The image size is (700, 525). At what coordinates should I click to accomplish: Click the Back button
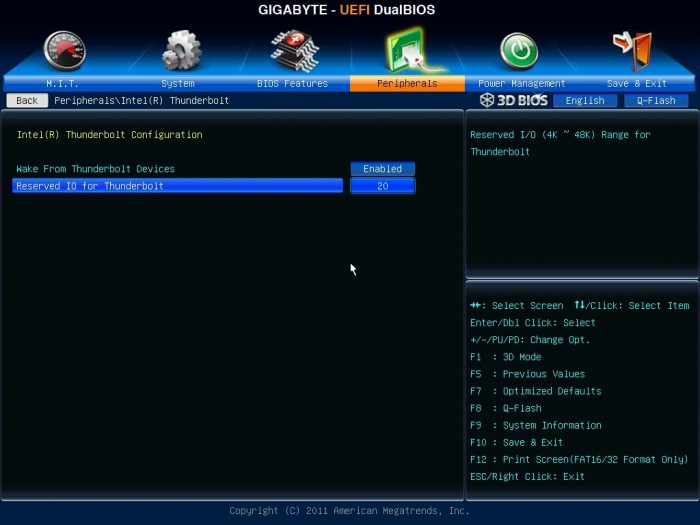[27, 100]
